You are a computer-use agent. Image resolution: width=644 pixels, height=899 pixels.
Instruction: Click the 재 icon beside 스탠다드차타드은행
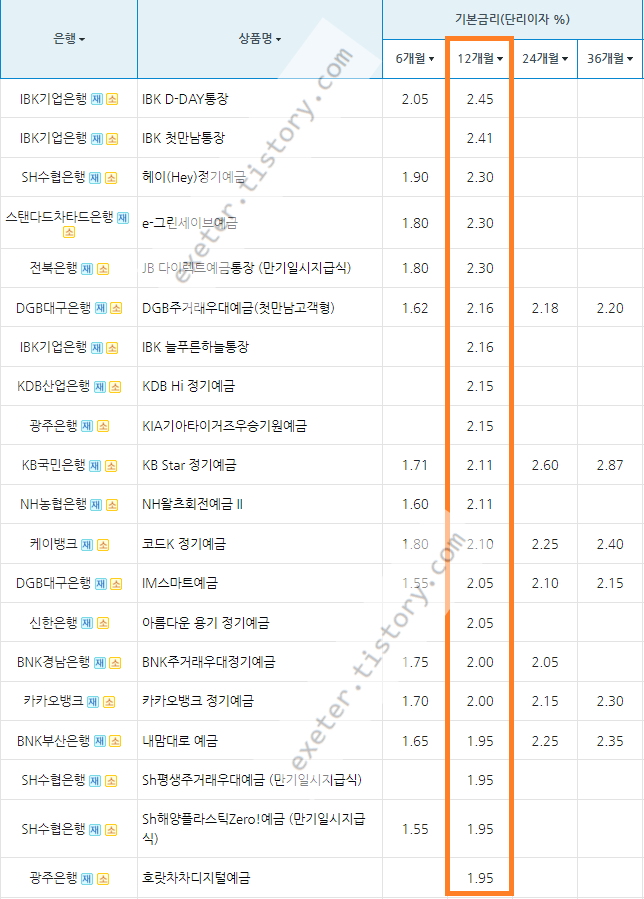(123, 217)
